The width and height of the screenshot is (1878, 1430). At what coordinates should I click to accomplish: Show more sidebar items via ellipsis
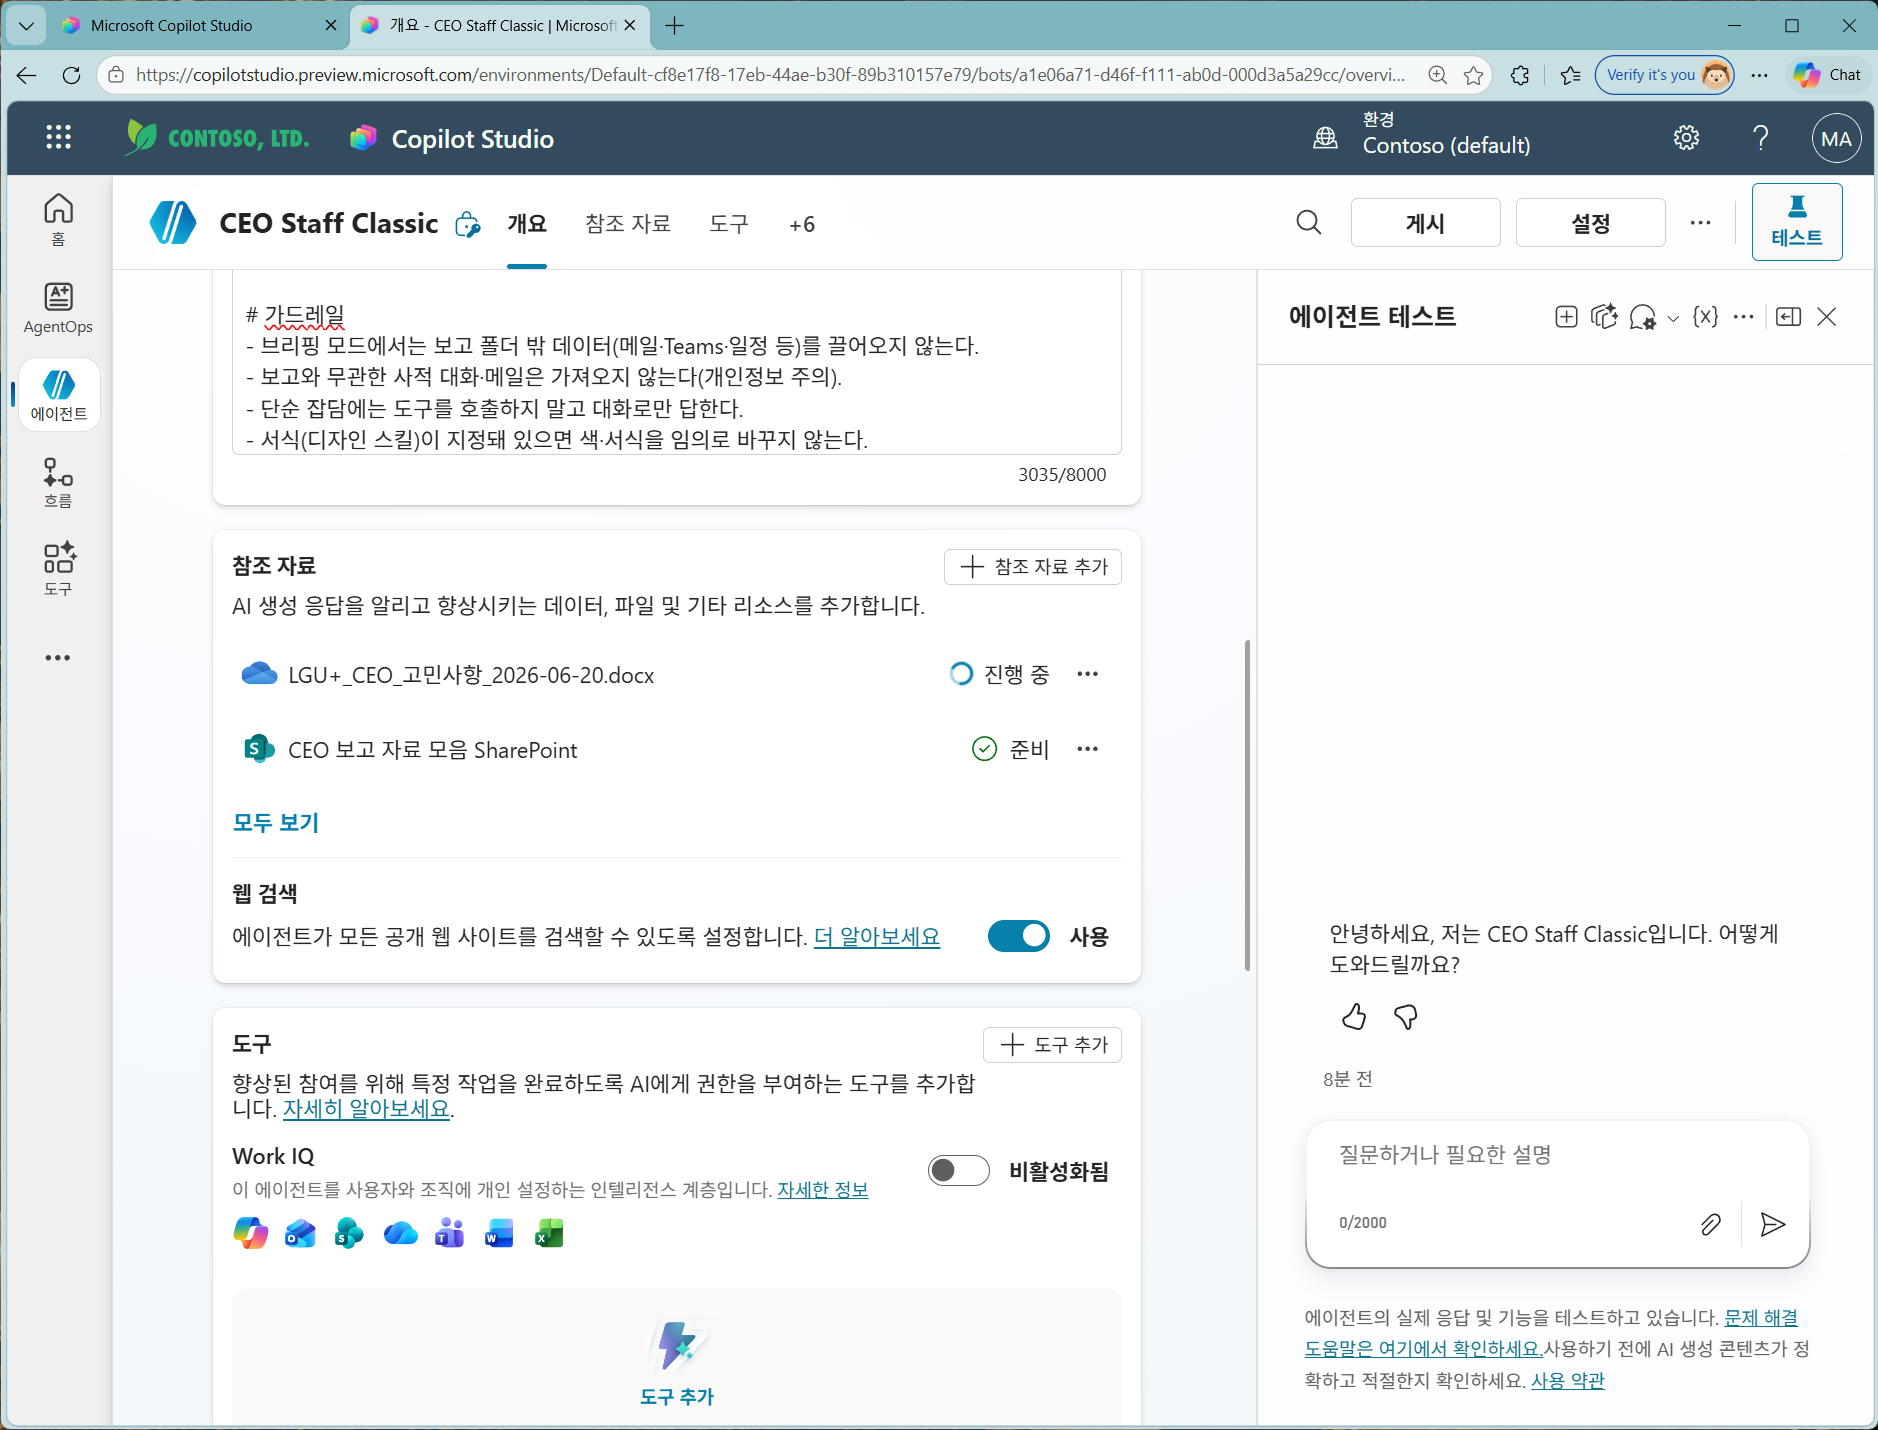[x=58, y=658]
